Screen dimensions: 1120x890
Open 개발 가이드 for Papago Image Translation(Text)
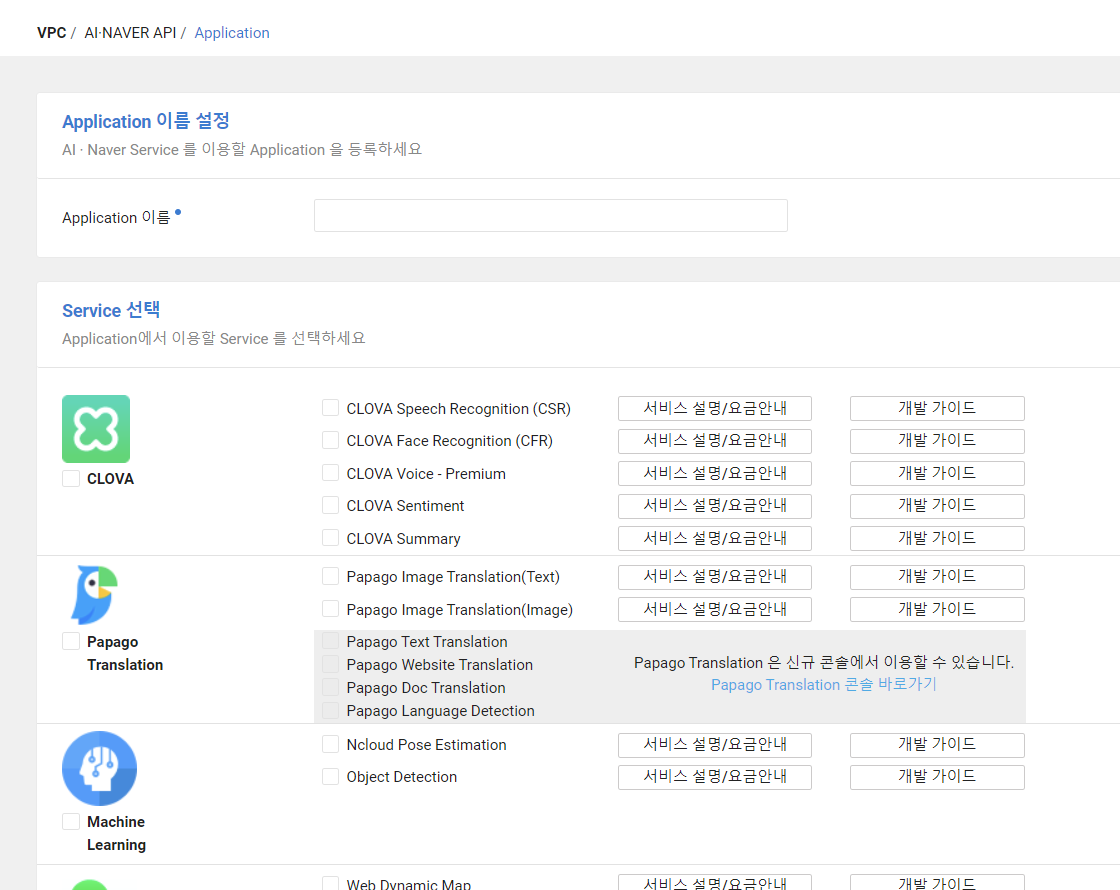point(937,576)
